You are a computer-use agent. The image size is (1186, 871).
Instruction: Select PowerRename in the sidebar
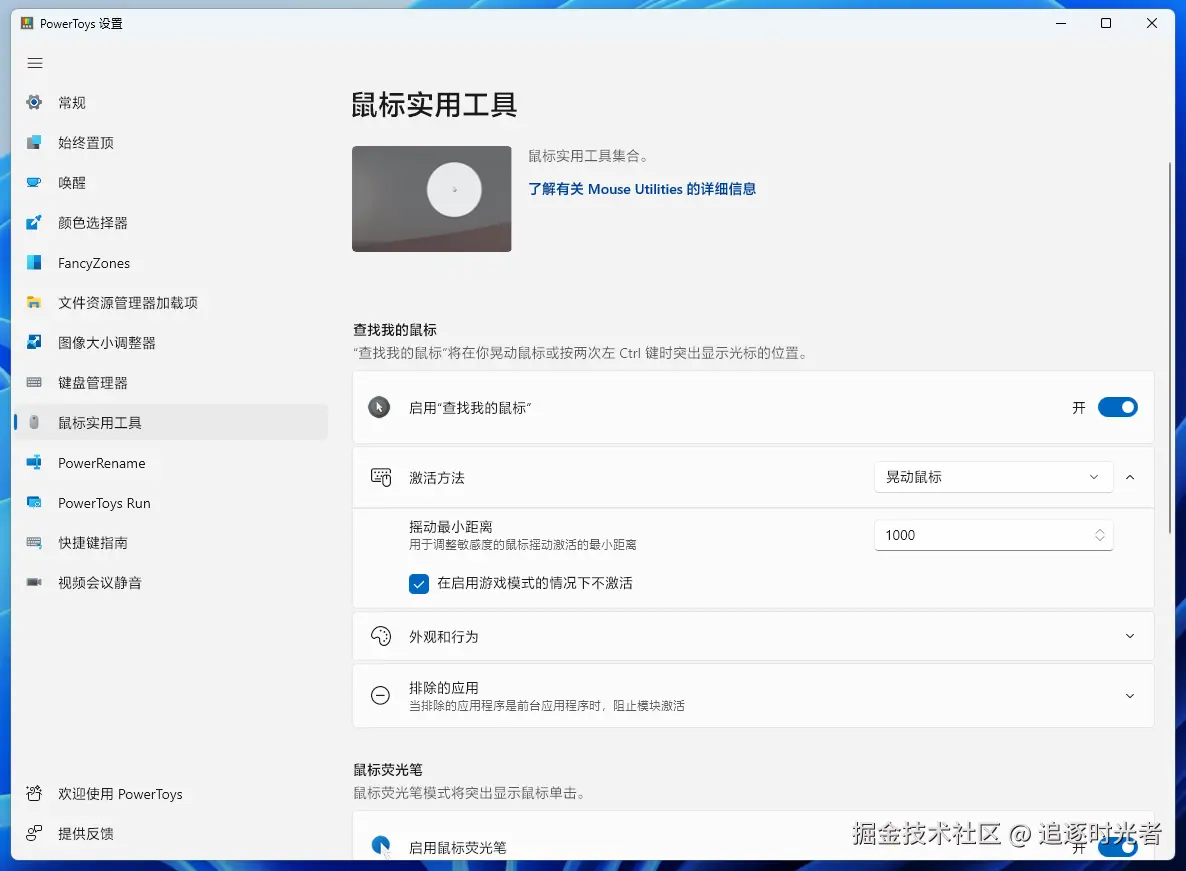point(101,463)
